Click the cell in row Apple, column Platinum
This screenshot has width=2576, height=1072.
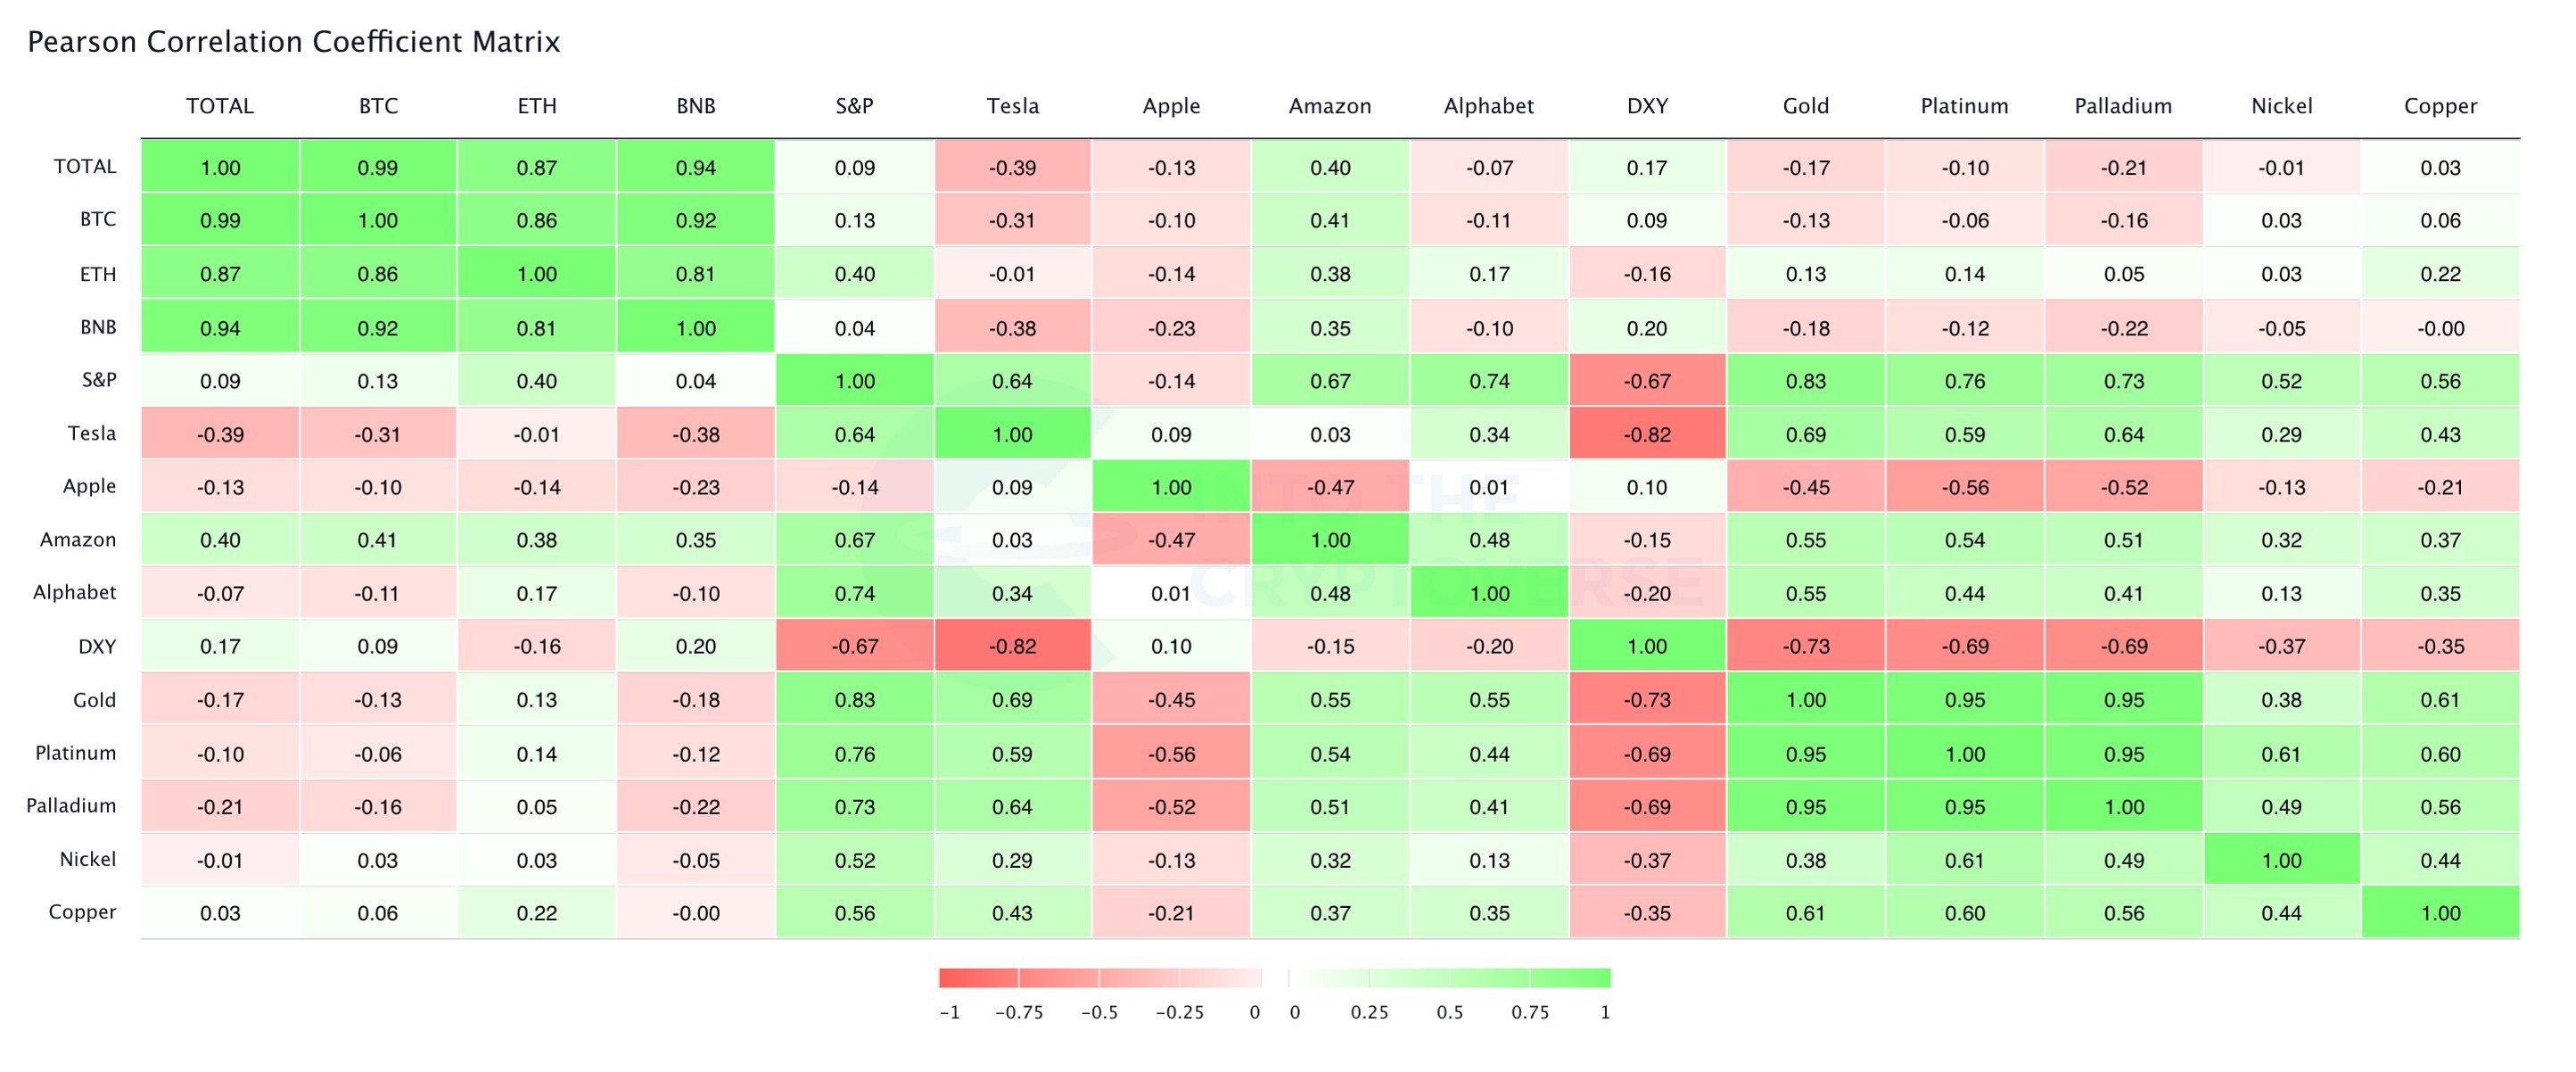(x=1965, y=487)
